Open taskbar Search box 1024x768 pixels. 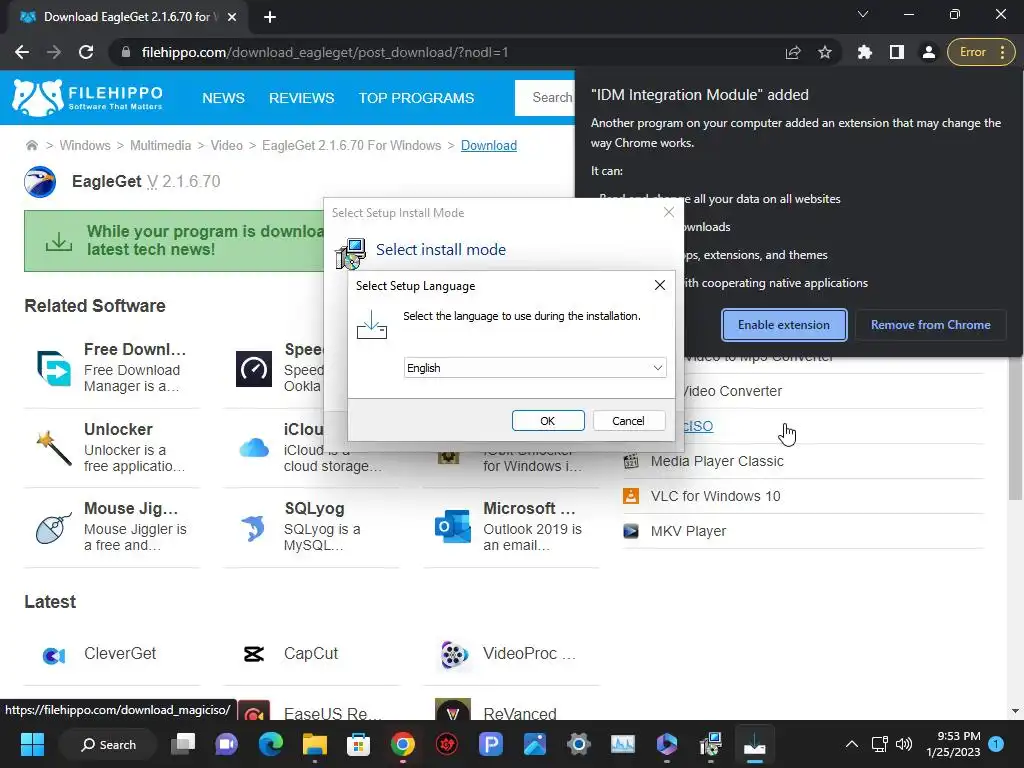(x=108, y=744)
